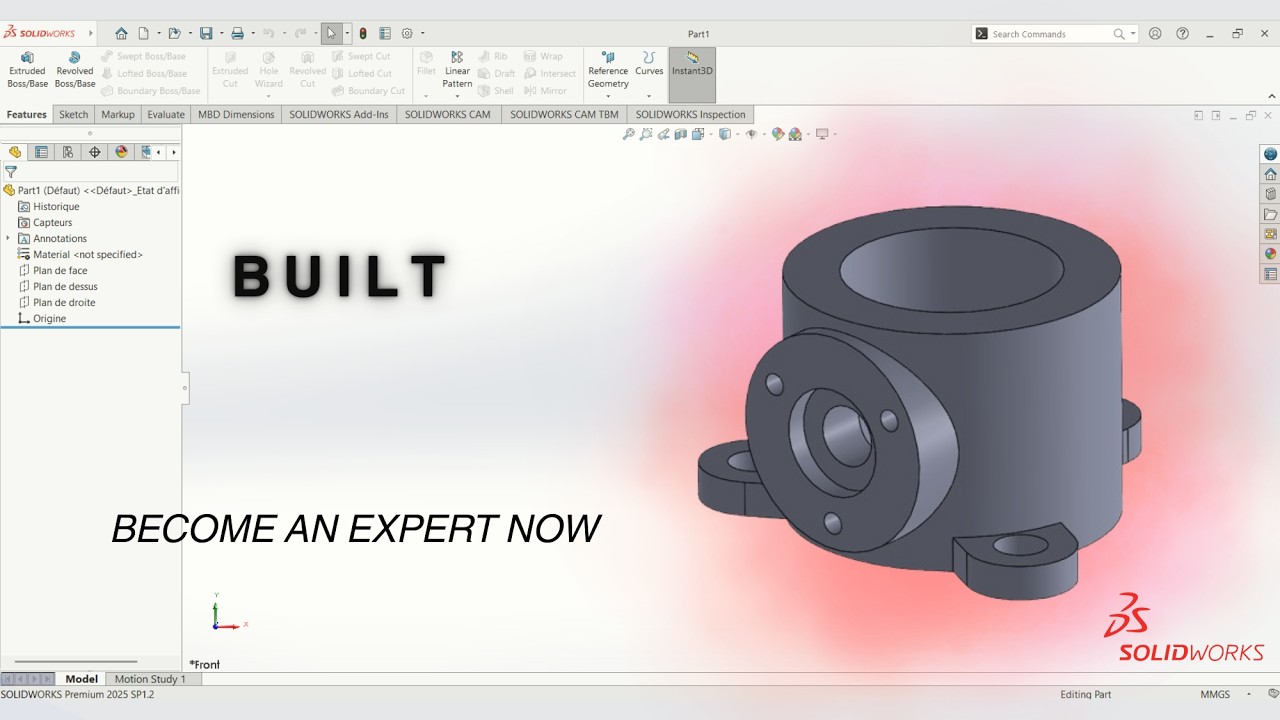Click the Home icon in quick access toolbar
The width and height of the screenshot is (1280, 720).
point(121,33)
